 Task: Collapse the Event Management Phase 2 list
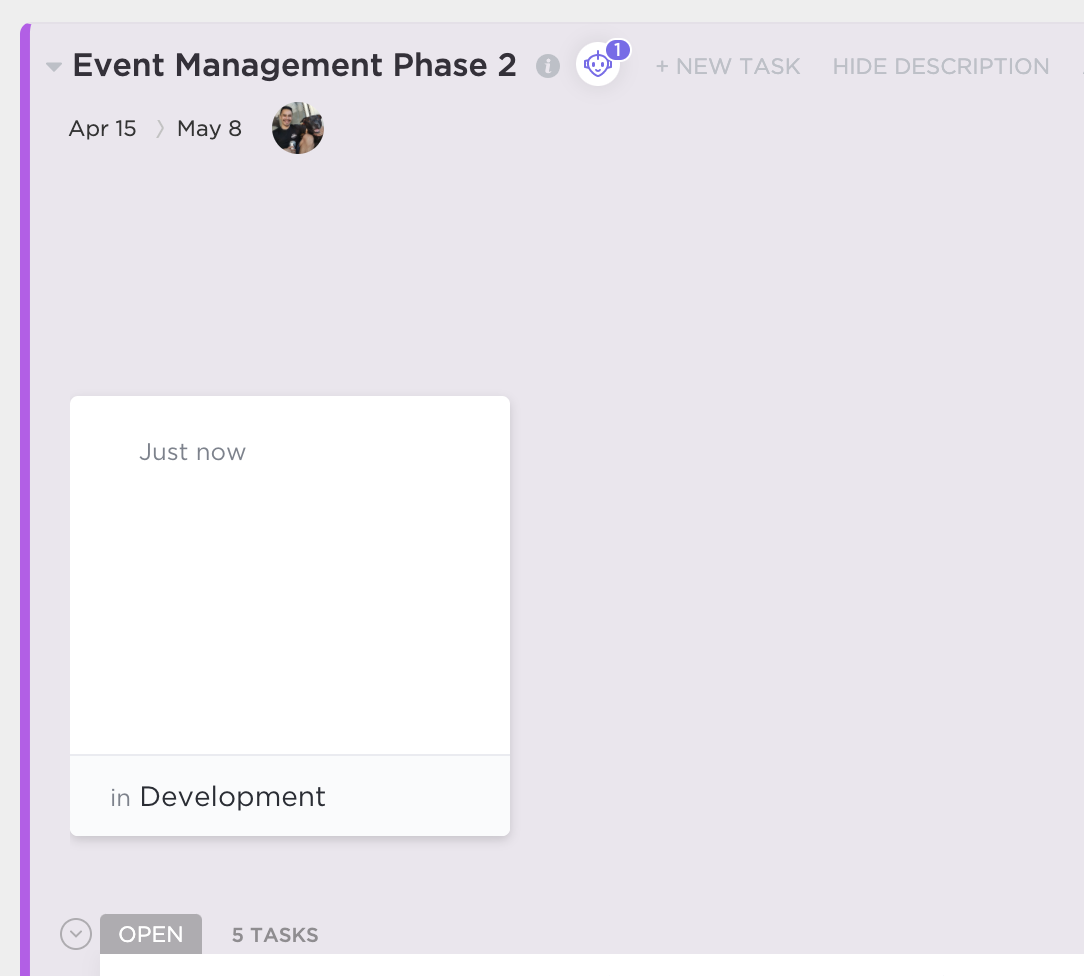point(54,67)
